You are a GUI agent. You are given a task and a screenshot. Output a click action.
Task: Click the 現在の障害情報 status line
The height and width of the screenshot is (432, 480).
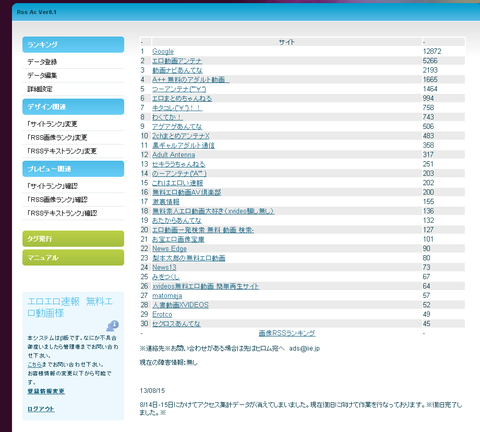169,362
